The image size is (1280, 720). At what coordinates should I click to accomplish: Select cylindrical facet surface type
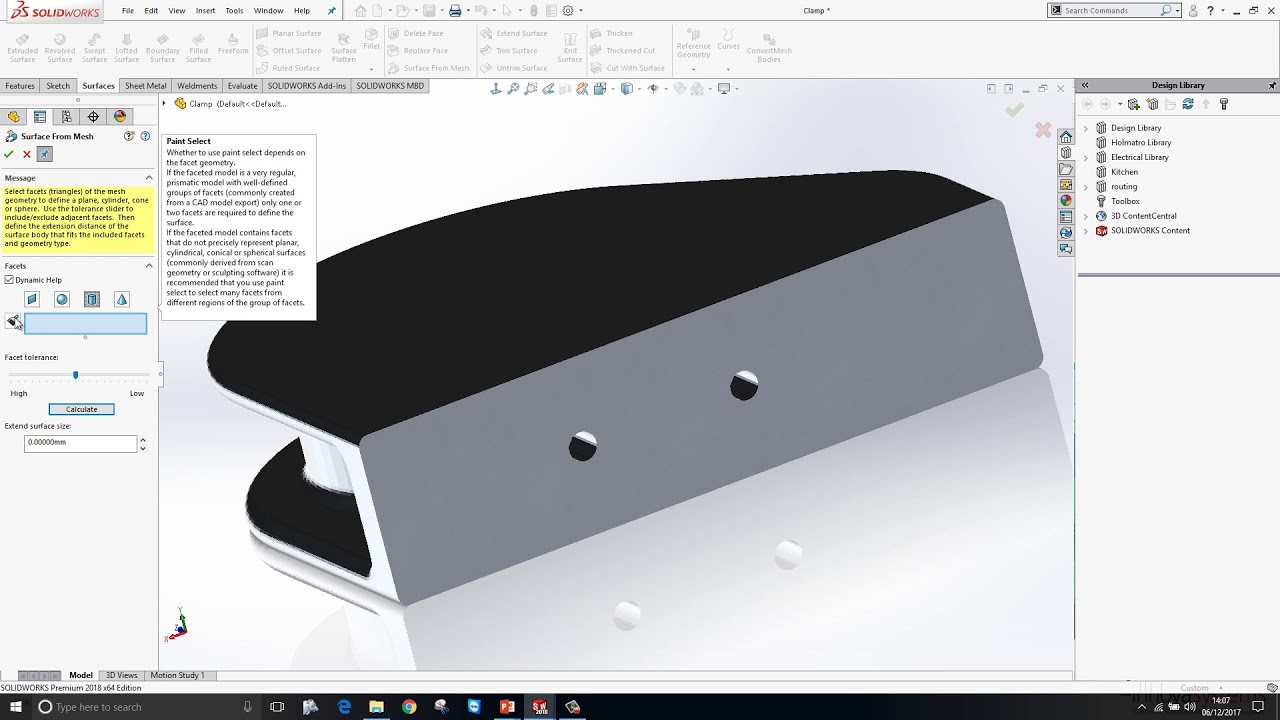tap(92, 299)
